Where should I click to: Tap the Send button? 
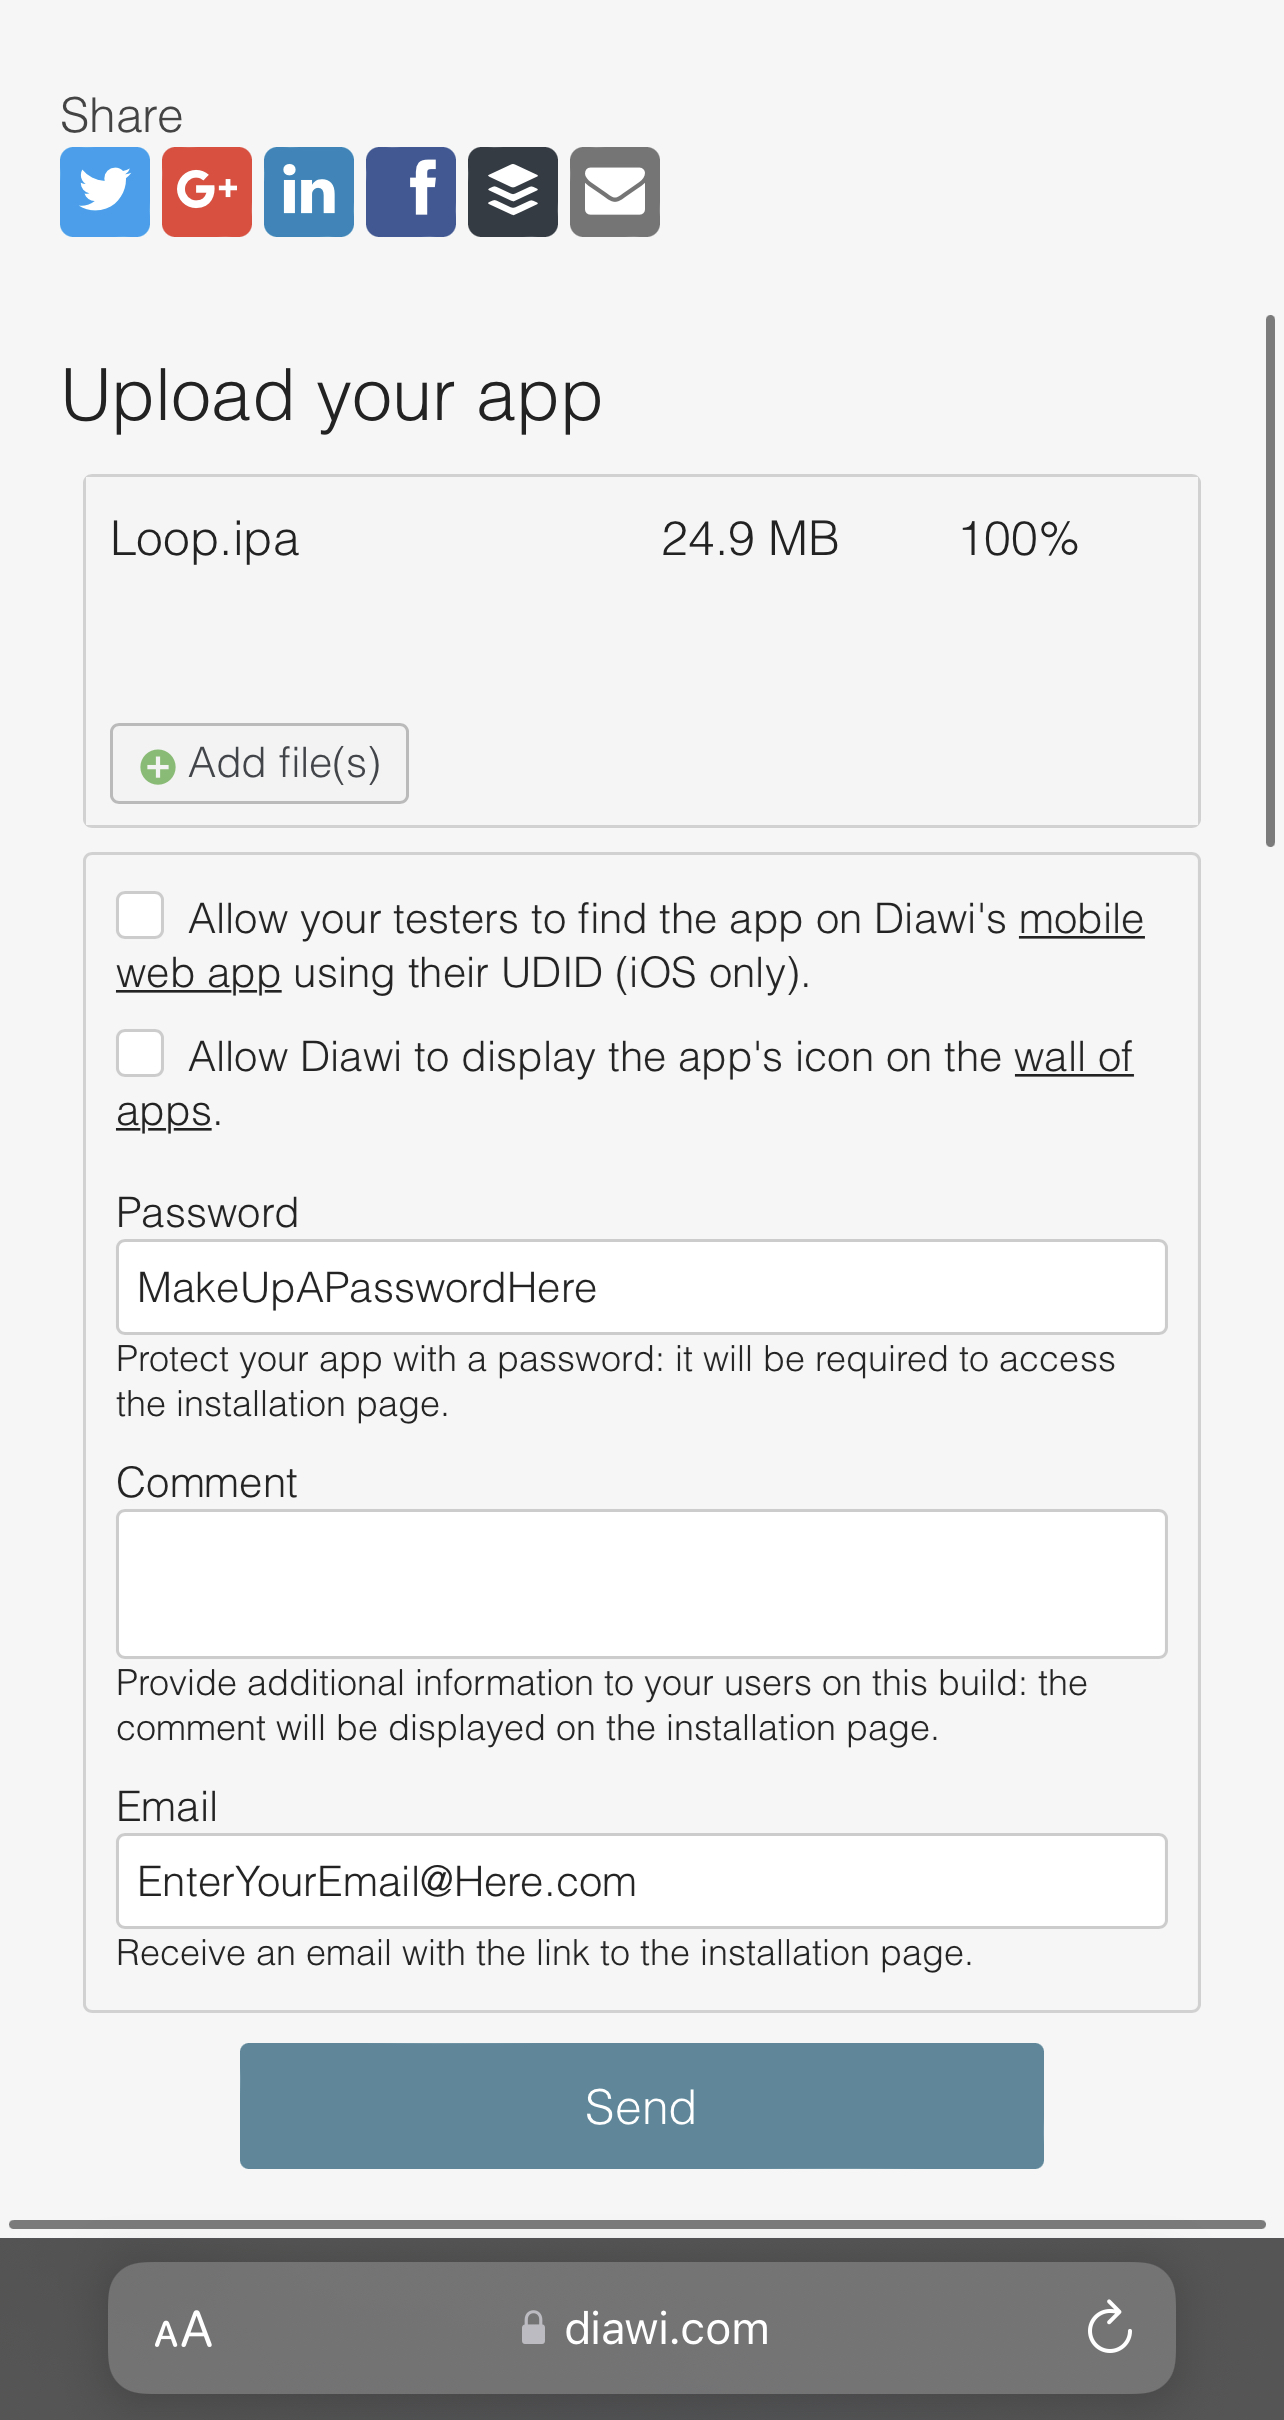(x=642, y=2106)
